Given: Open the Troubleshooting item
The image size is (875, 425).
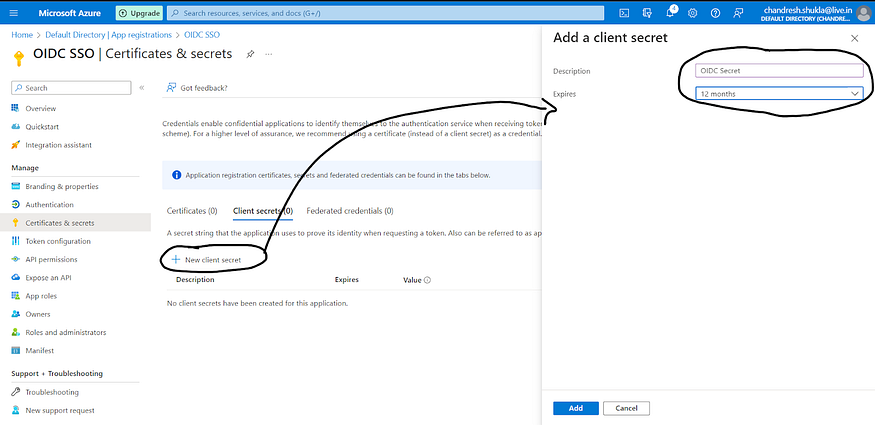Looking at the screenshot, I should tap(52, 392).
